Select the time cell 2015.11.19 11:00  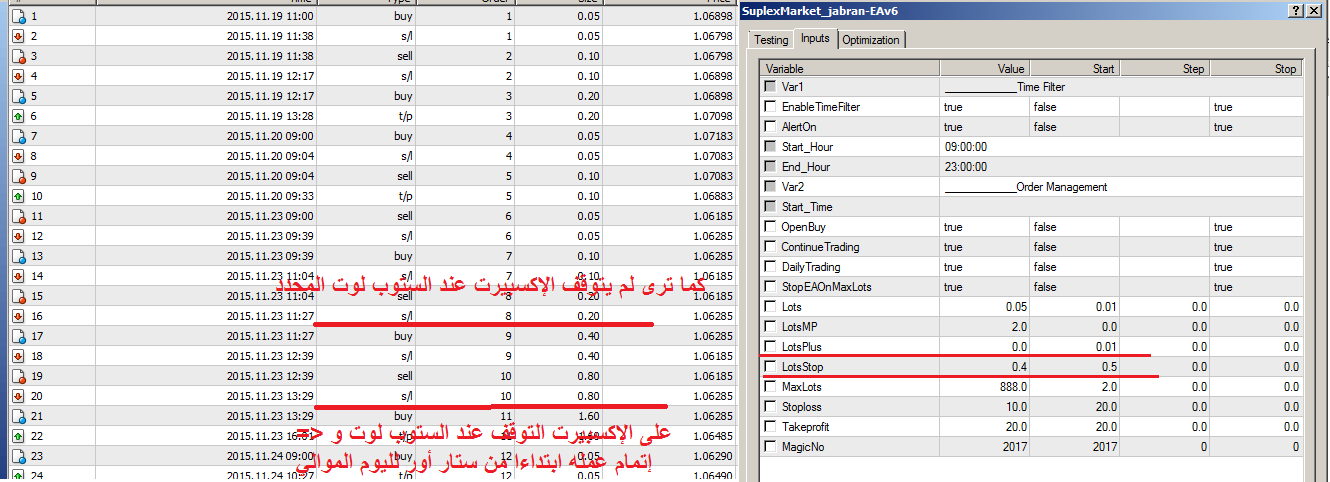270,16
